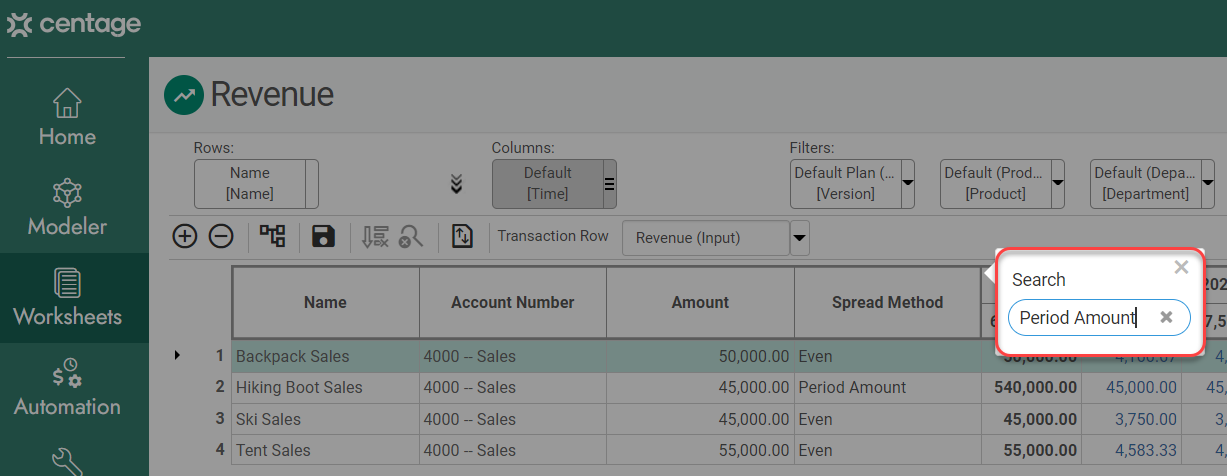Clear the search field text

pyautogui.click(x=1166, y=317)
